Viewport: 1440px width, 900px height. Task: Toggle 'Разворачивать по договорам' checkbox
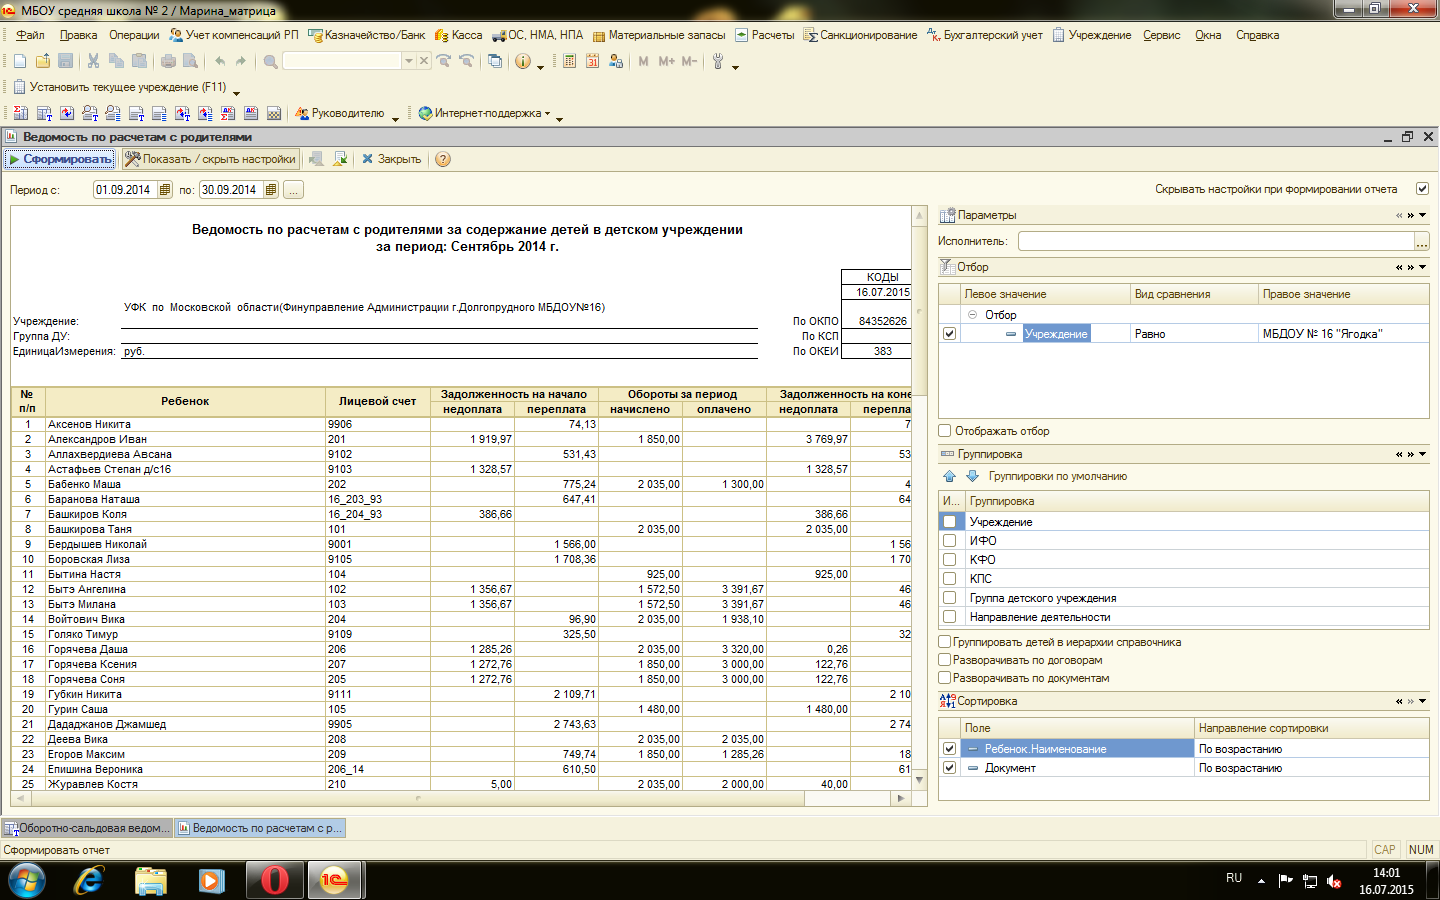coord(945,660)
